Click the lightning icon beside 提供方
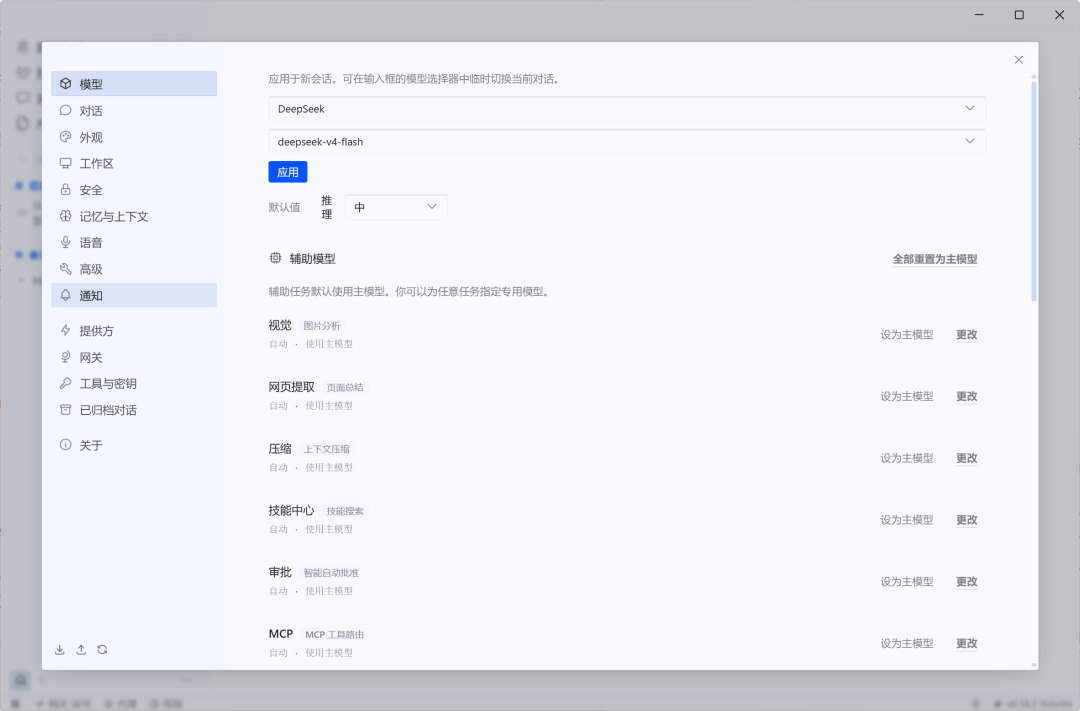Image resolution: width=1080 pixels, height=711 pixels. click(x=65, y=331)
